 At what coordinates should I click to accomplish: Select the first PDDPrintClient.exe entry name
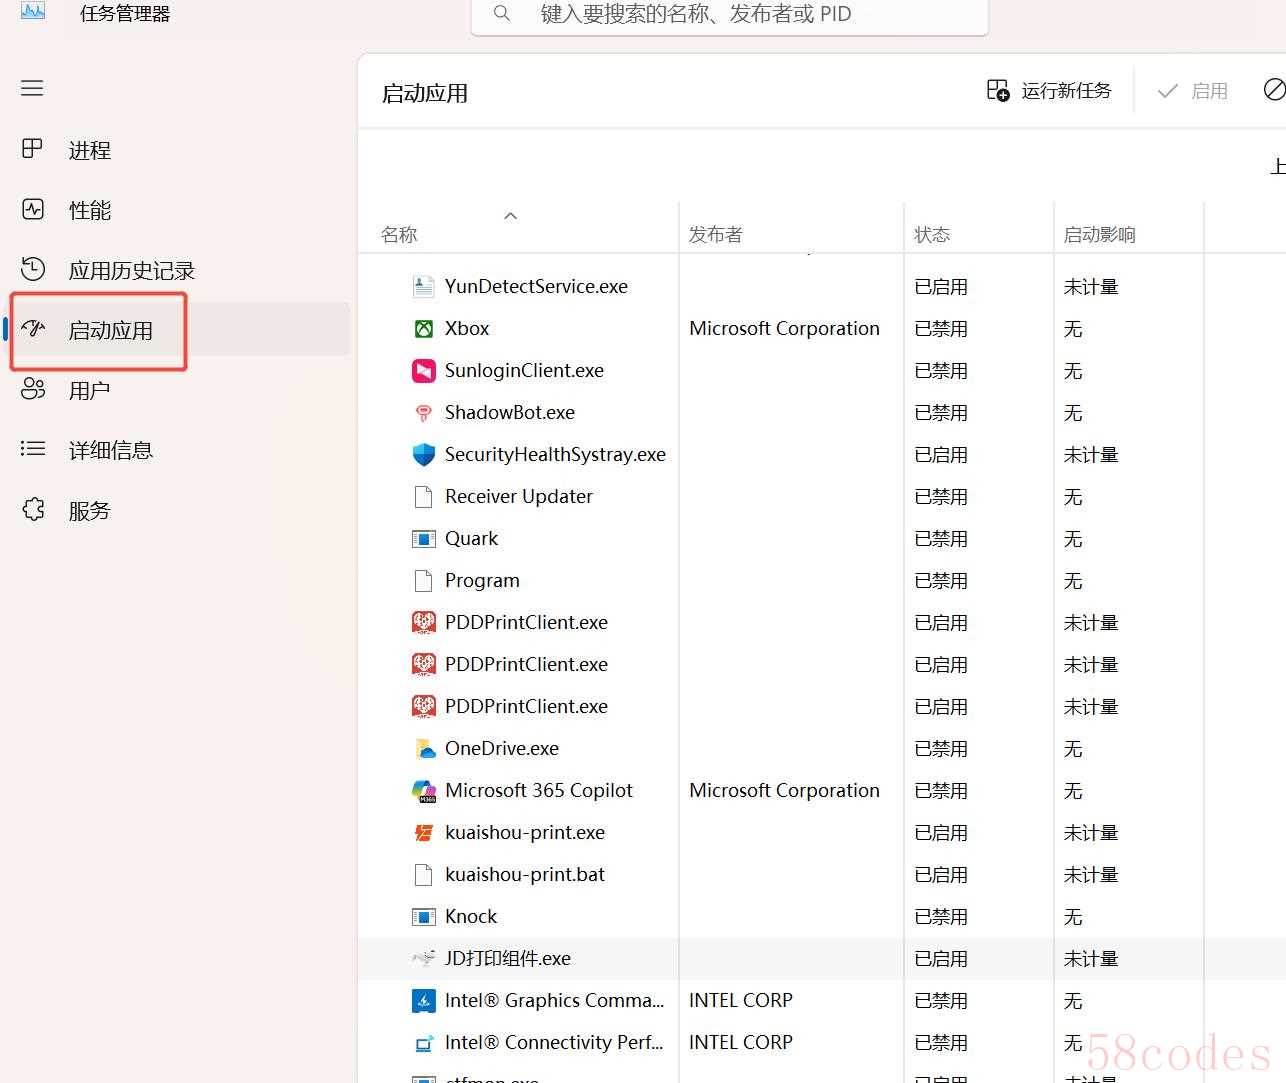(526, 622)
